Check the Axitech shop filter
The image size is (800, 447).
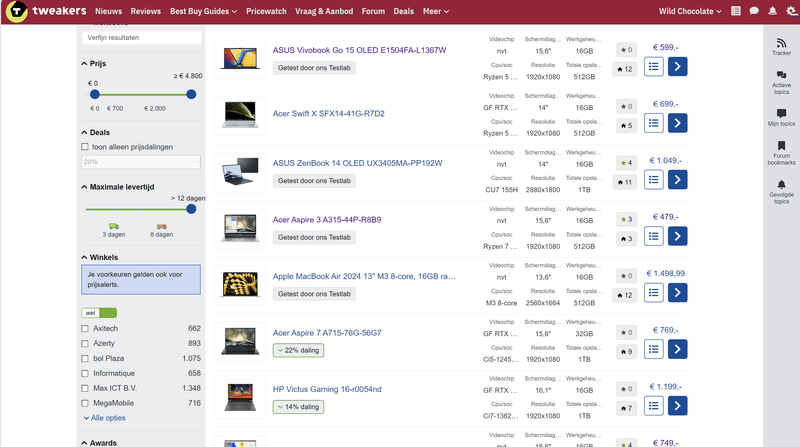(x=85, y=329)
